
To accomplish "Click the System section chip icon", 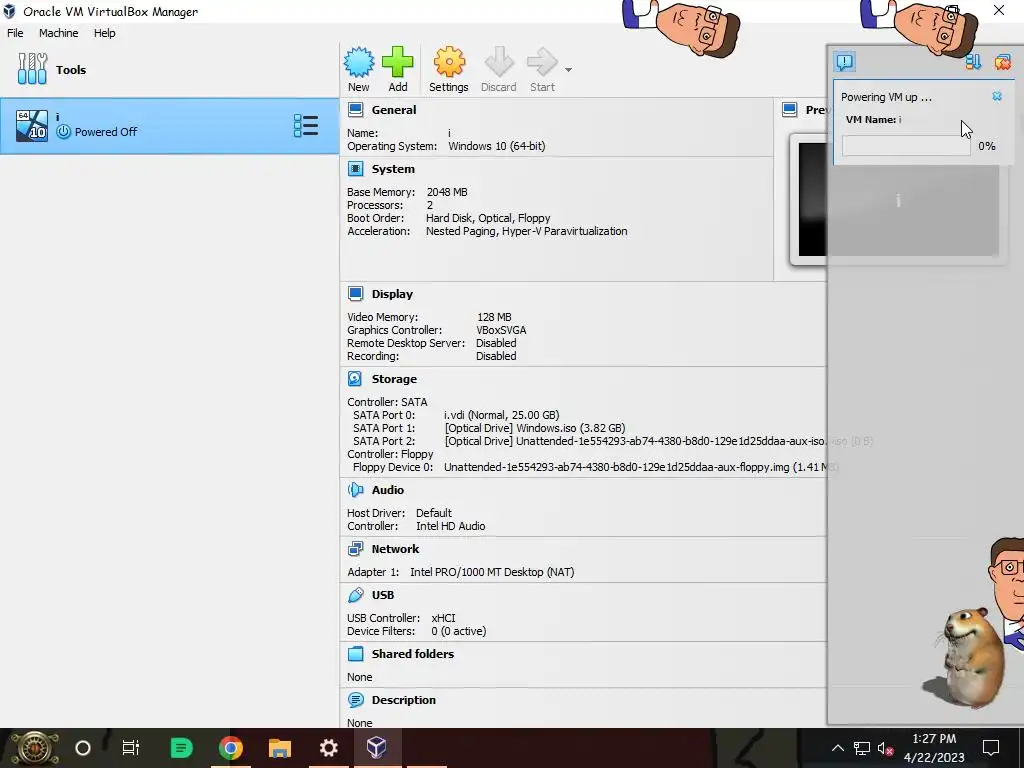I will click(355, 169).
